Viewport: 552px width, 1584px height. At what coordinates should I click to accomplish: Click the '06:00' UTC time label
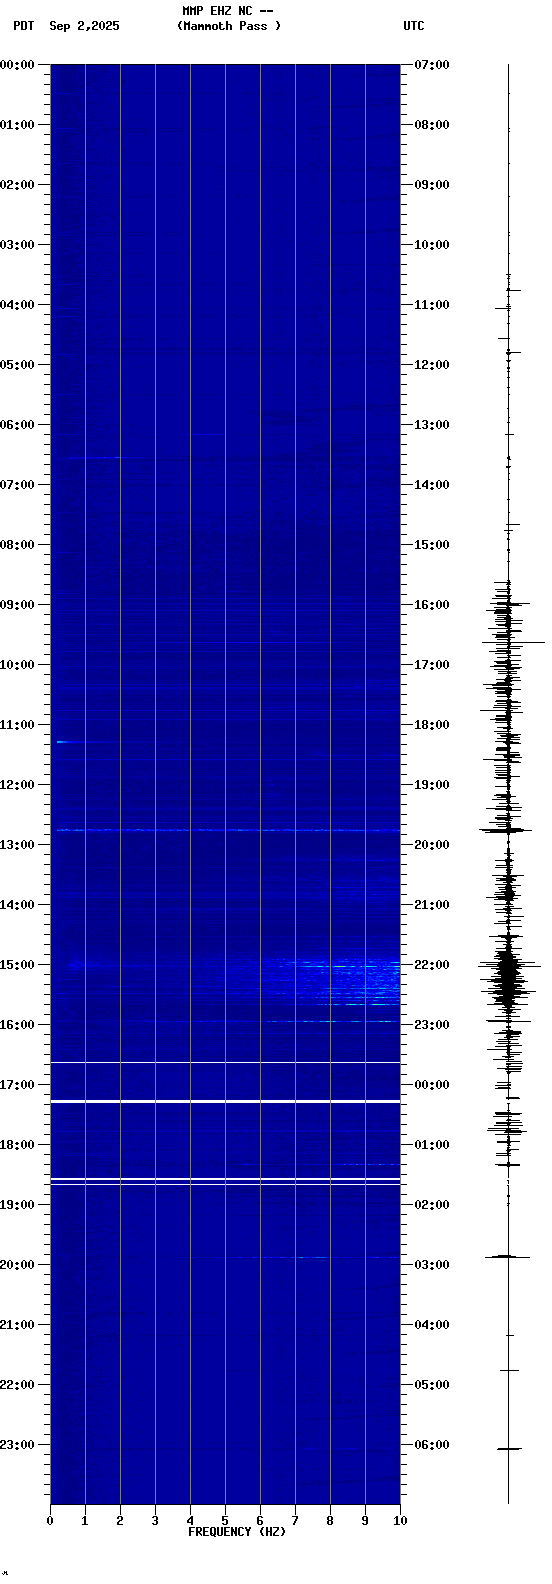[x=432, y=1445]
